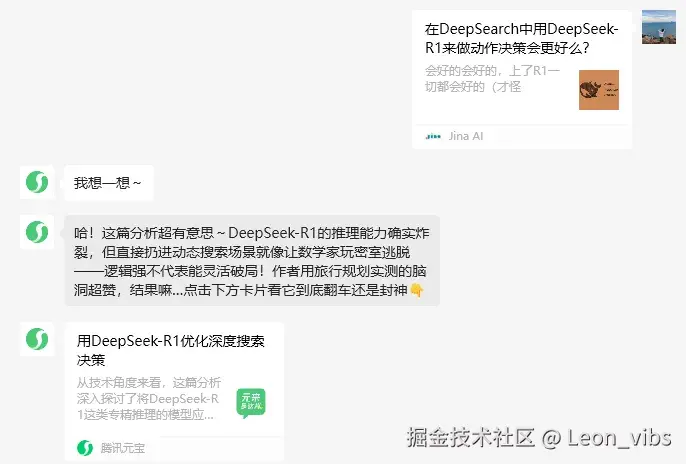Click Yuanbao avatar beside the long reply

click(37, 232)
